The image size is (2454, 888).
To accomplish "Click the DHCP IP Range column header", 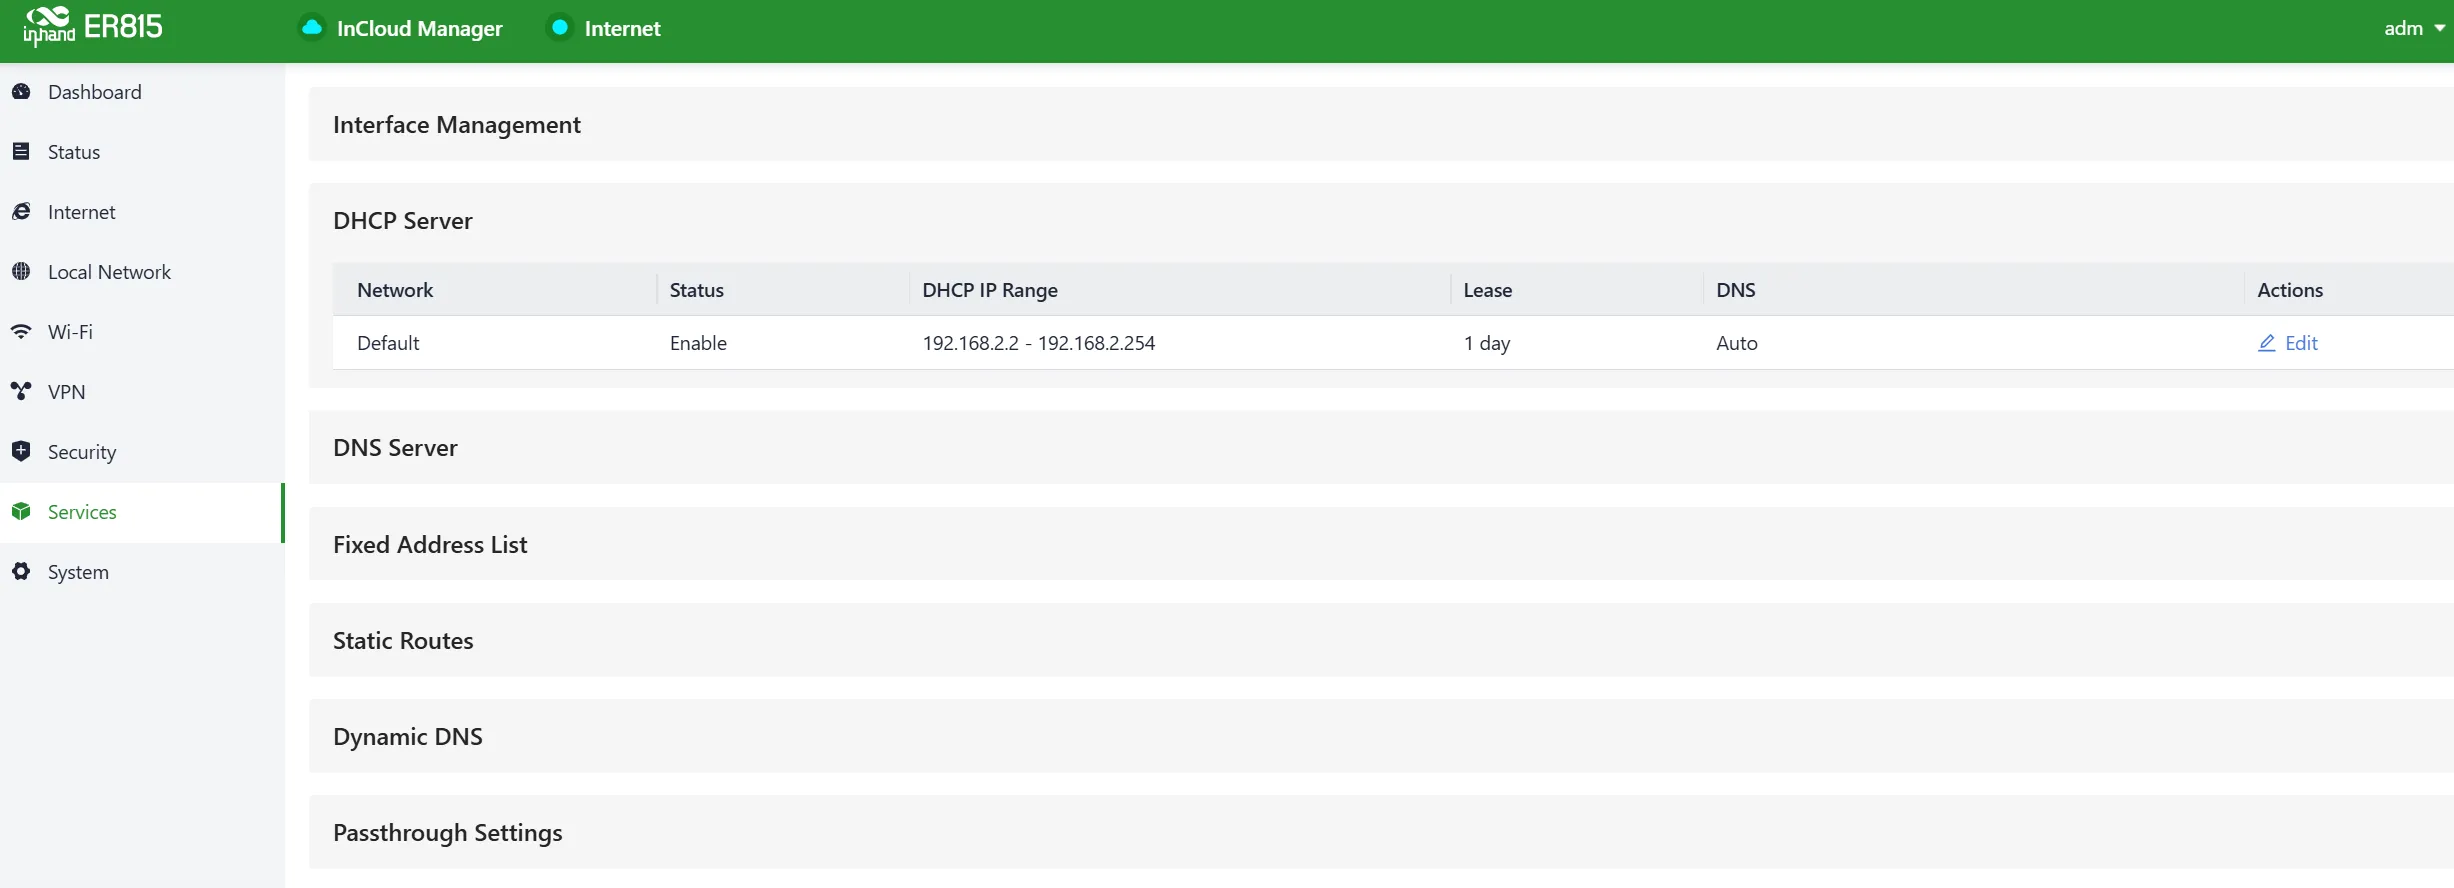I will coord(990,290).
